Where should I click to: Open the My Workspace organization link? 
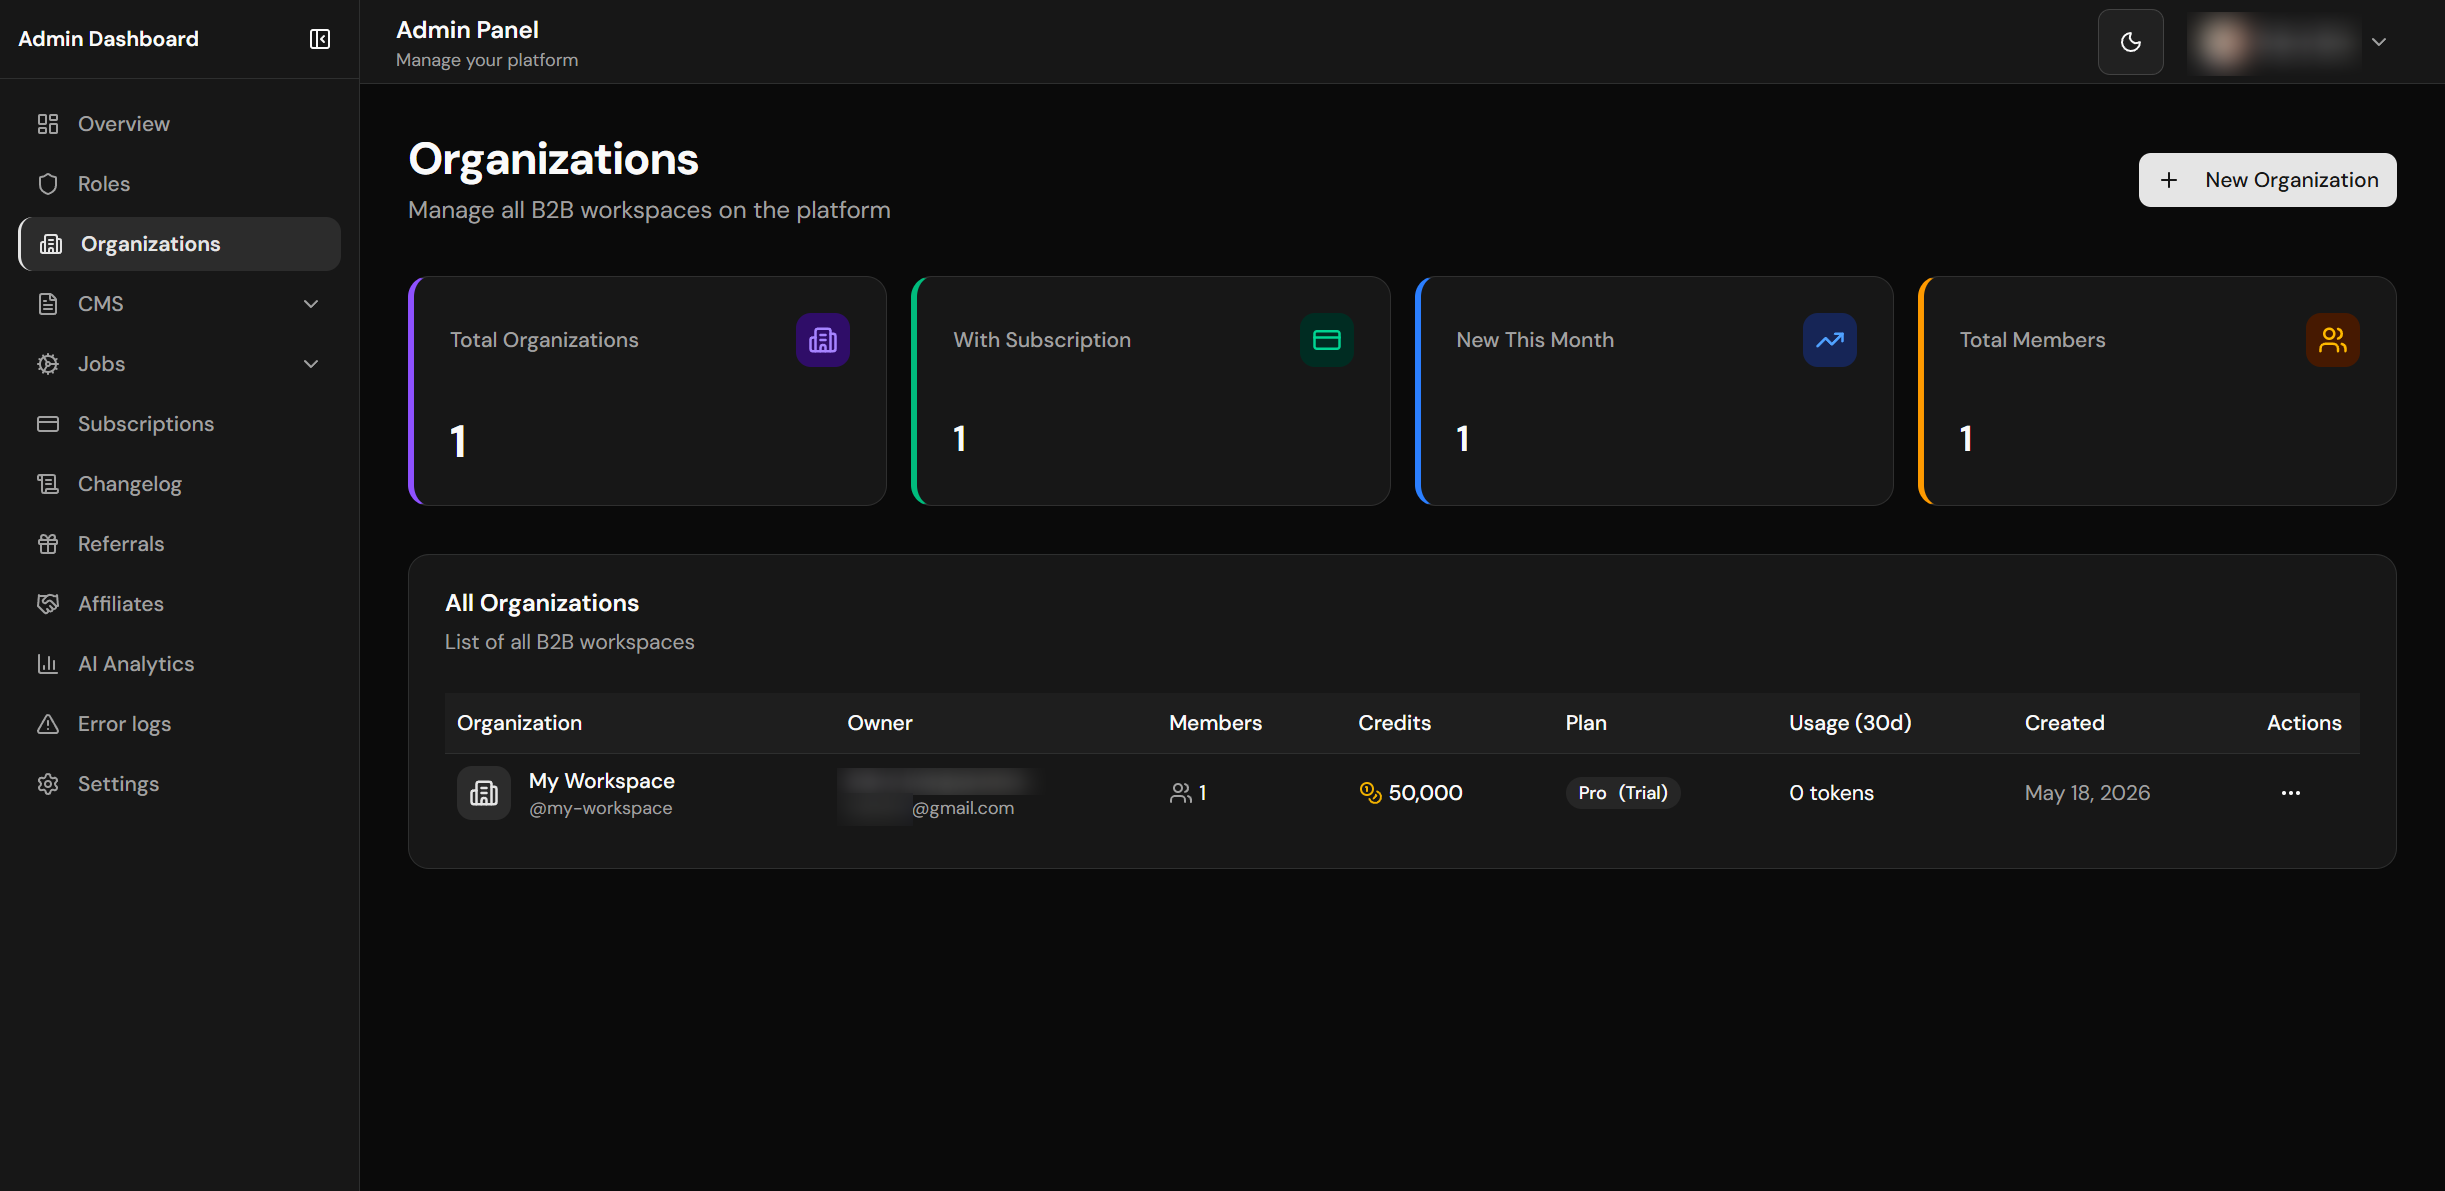tap(602, 781)
